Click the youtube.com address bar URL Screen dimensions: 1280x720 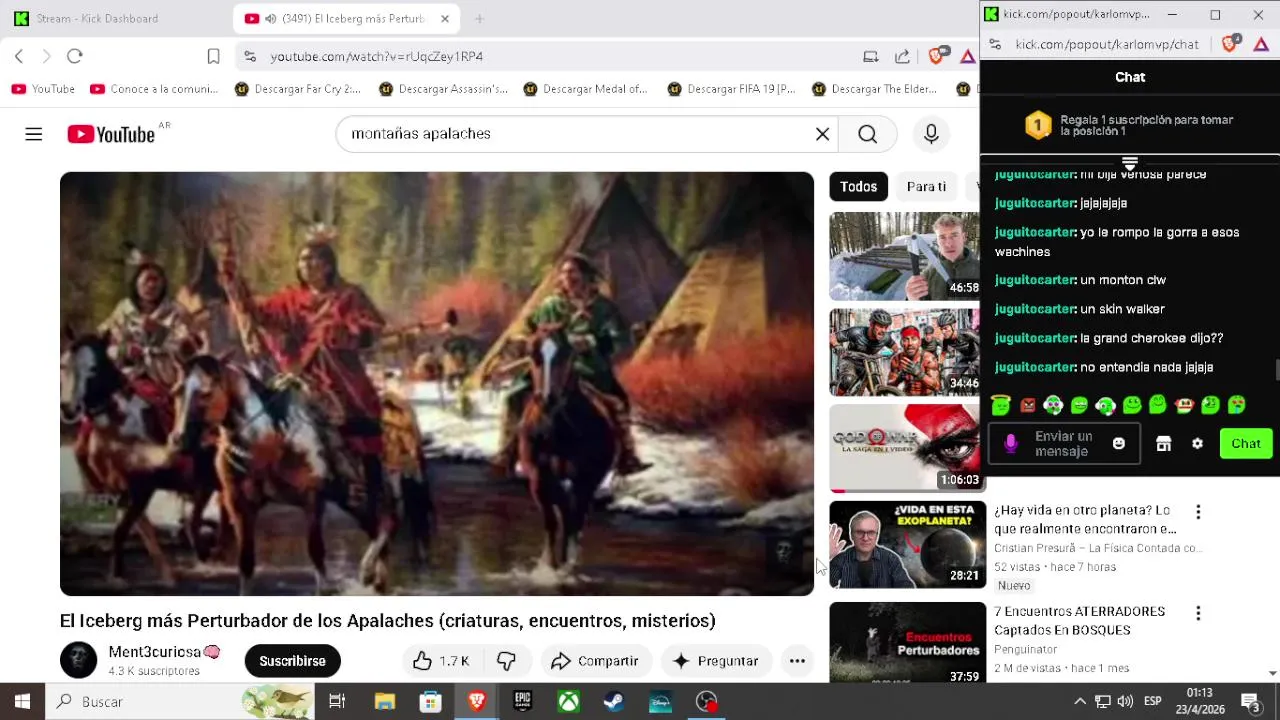click(376, 57)
